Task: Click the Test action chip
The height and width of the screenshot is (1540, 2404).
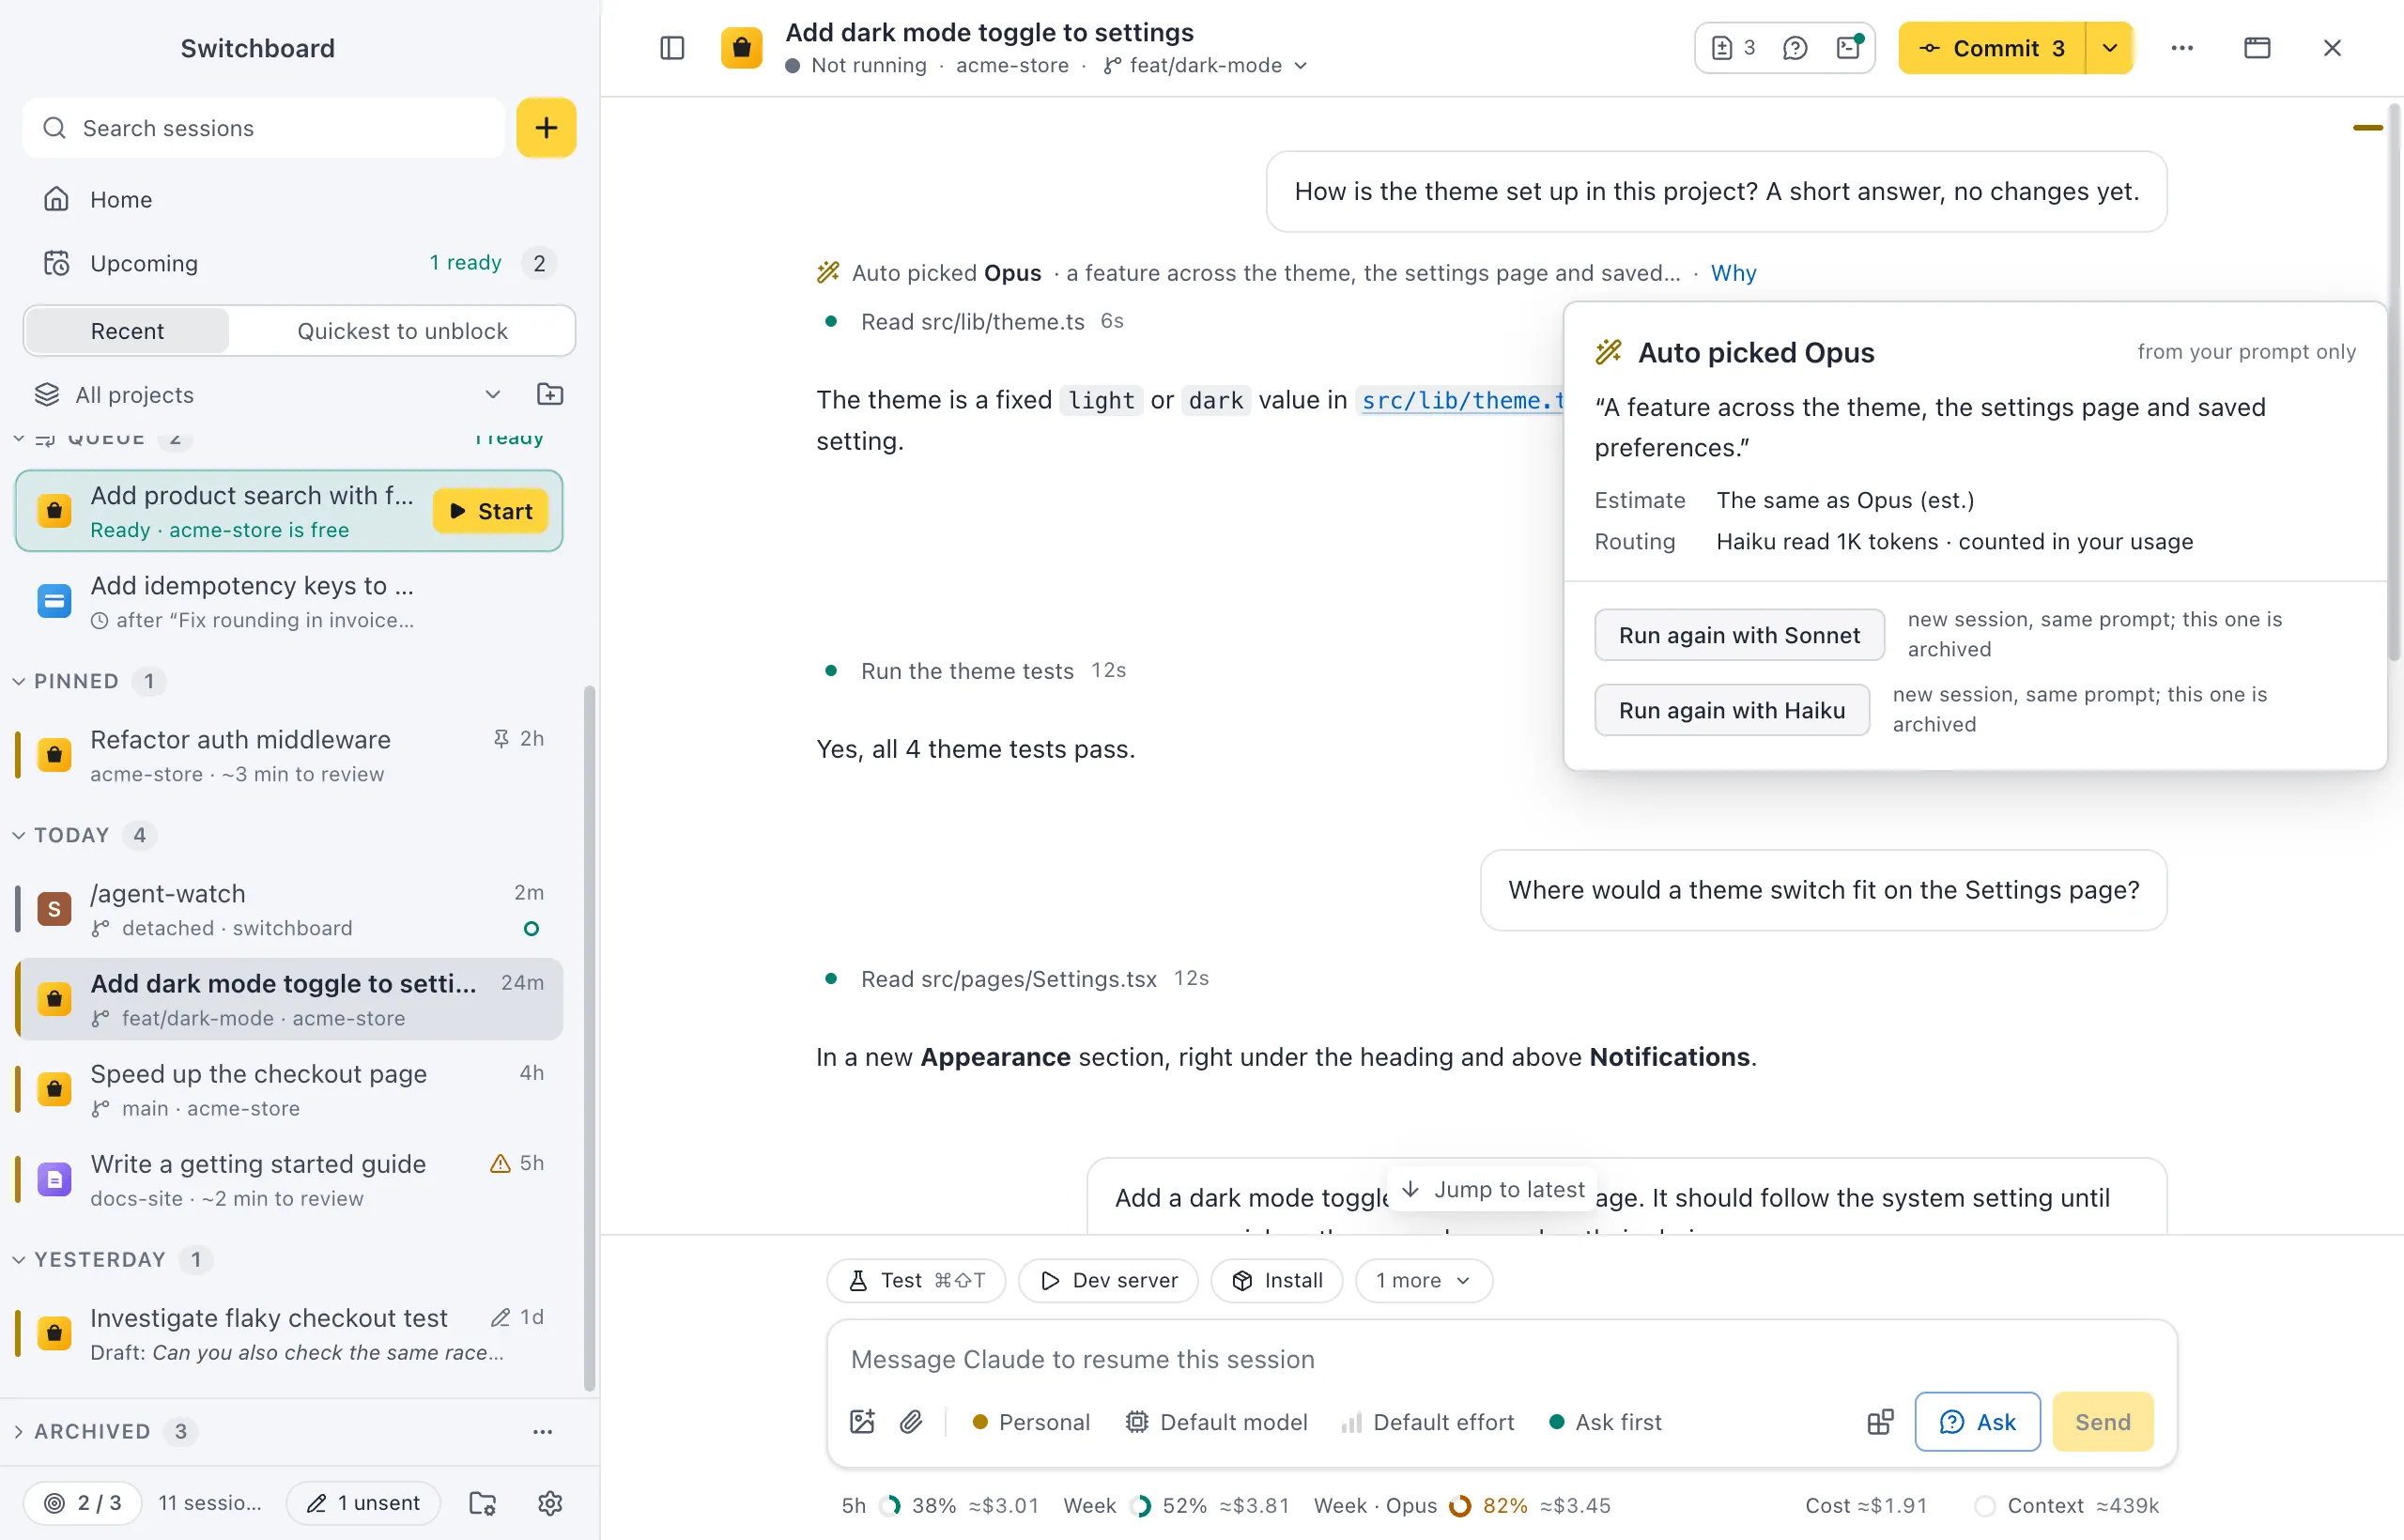Action: pos(916,1280)
